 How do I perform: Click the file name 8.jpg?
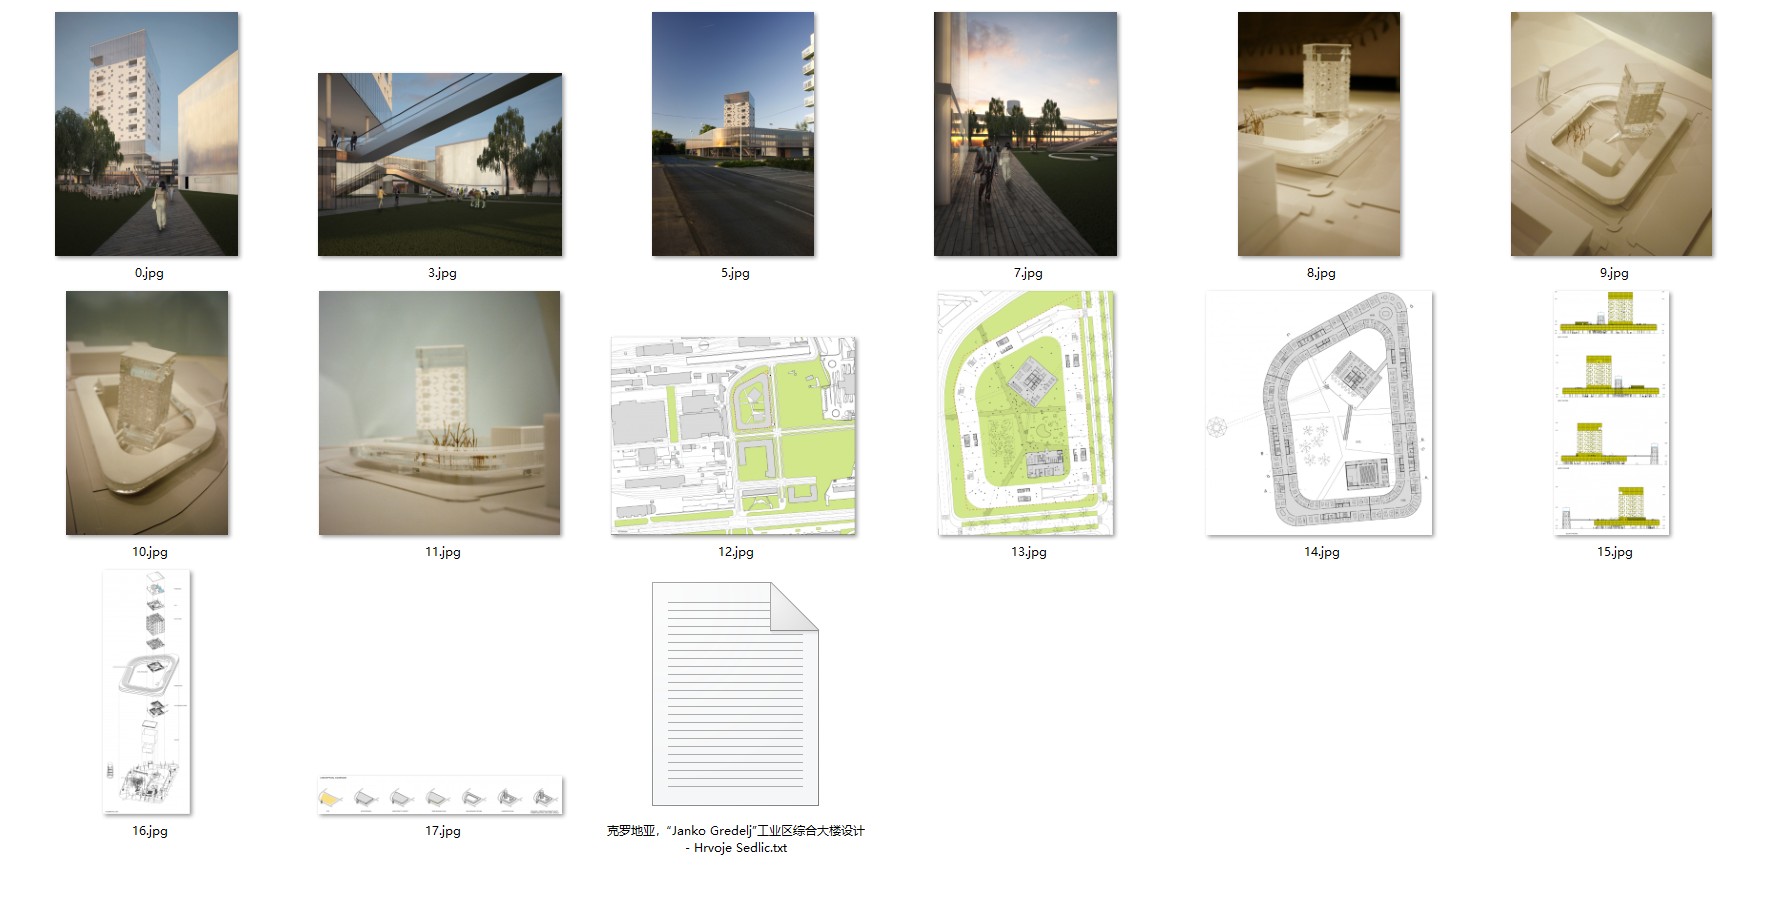[x=1321, y=273]
